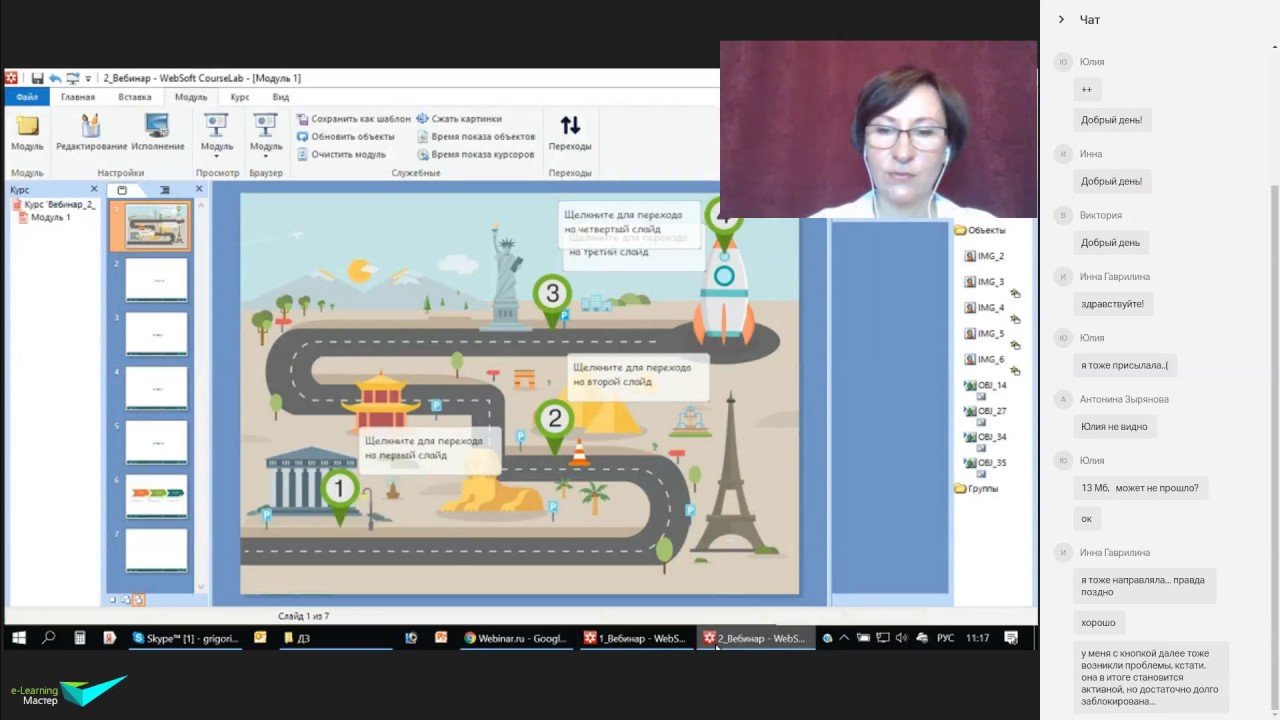Open the Файл menu

click(x=27, y=97)
